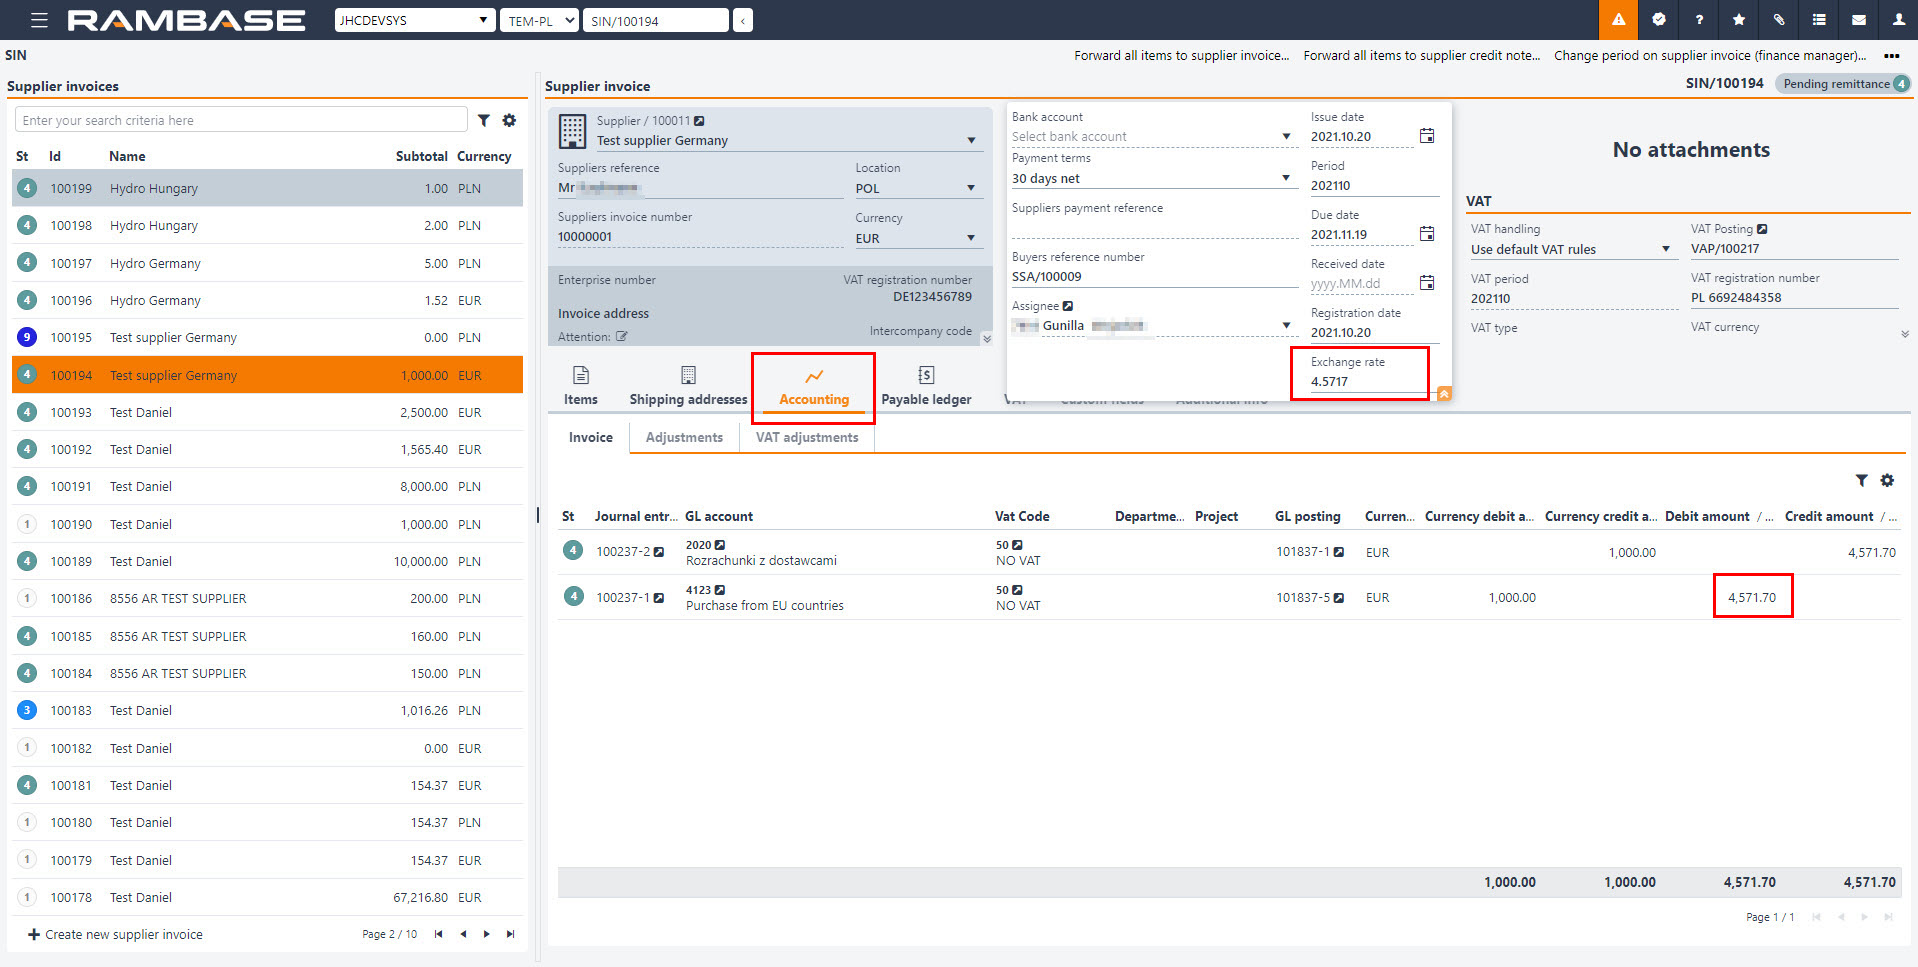Open the Issue date calendar picker
This screenshot has width=1918, height=967.
pyautogui.click(x=1427, y=136)
